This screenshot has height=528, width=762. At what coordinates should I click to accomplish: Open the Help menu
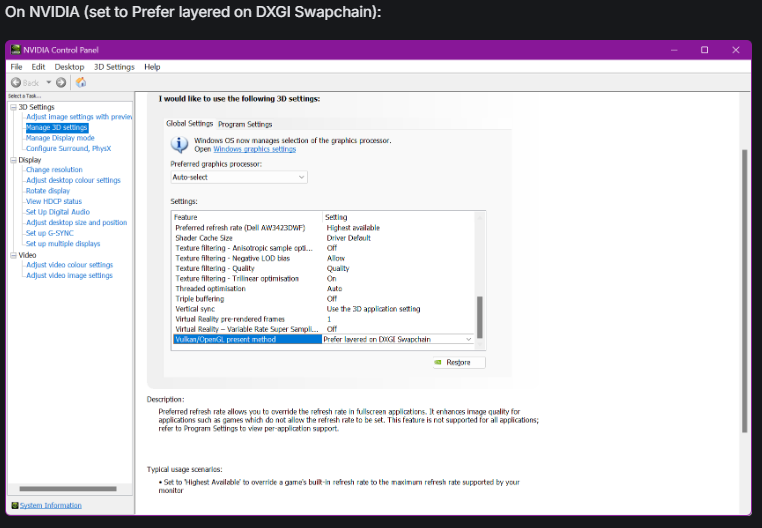[152, 67]
